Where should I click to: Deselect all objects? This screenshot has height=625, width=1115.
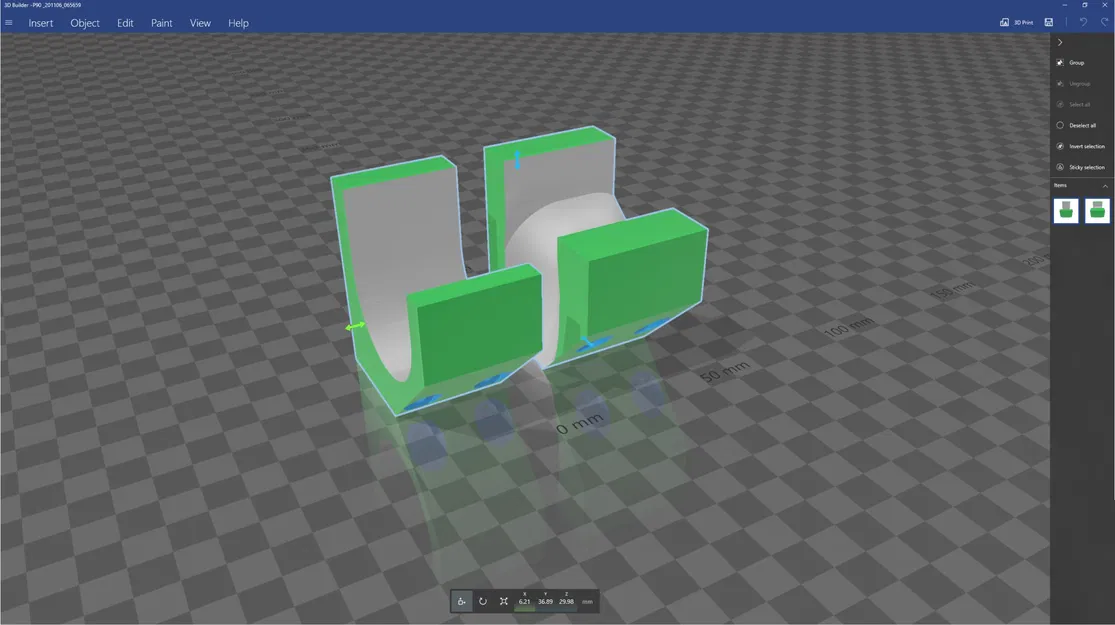pos(1076,125)
